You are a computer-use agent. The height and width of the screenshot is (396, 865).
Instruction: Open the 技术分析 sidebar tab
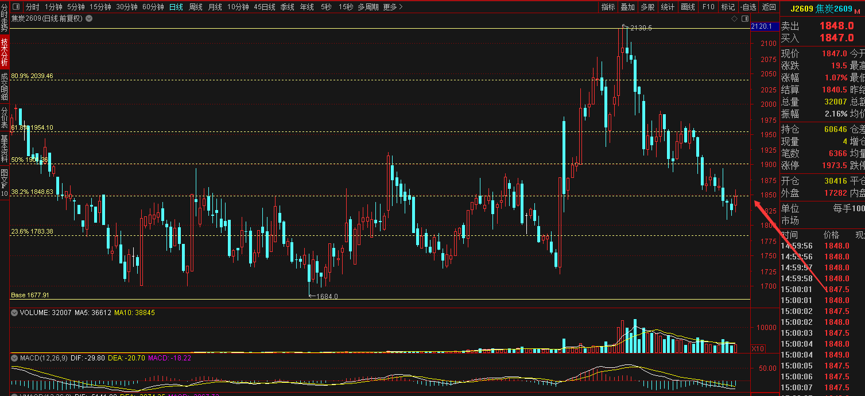tap(4, 51)
